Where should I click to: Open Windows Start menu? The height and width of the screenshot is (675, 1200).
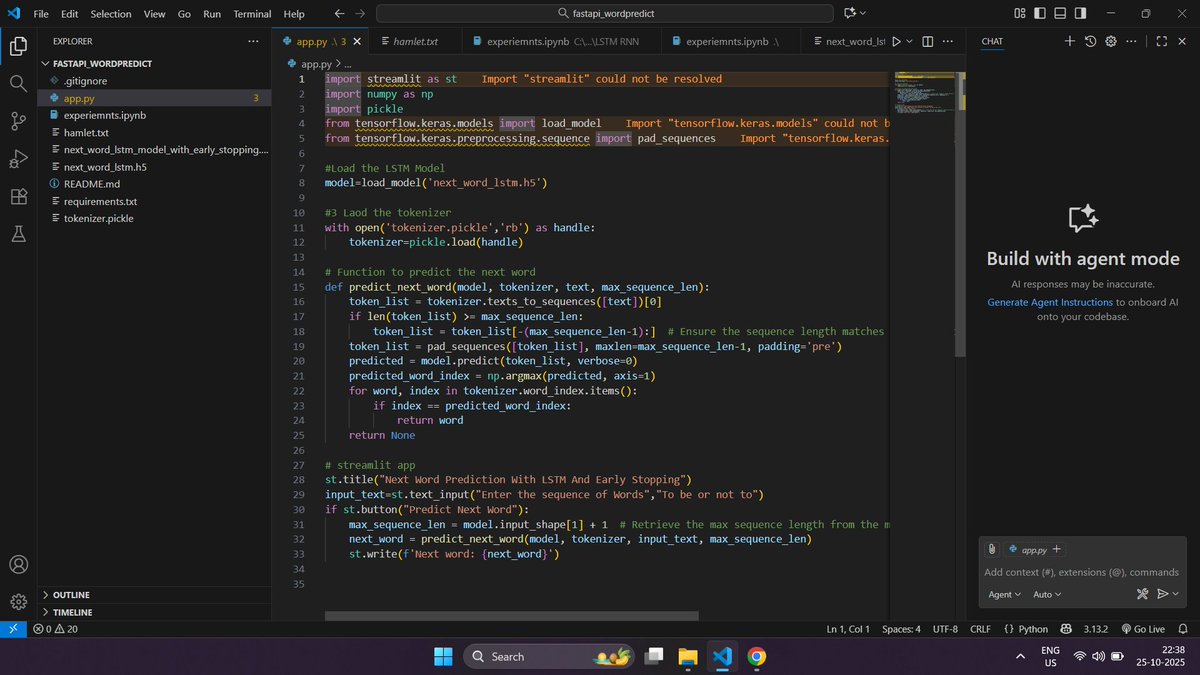click(x=442, y=656)
